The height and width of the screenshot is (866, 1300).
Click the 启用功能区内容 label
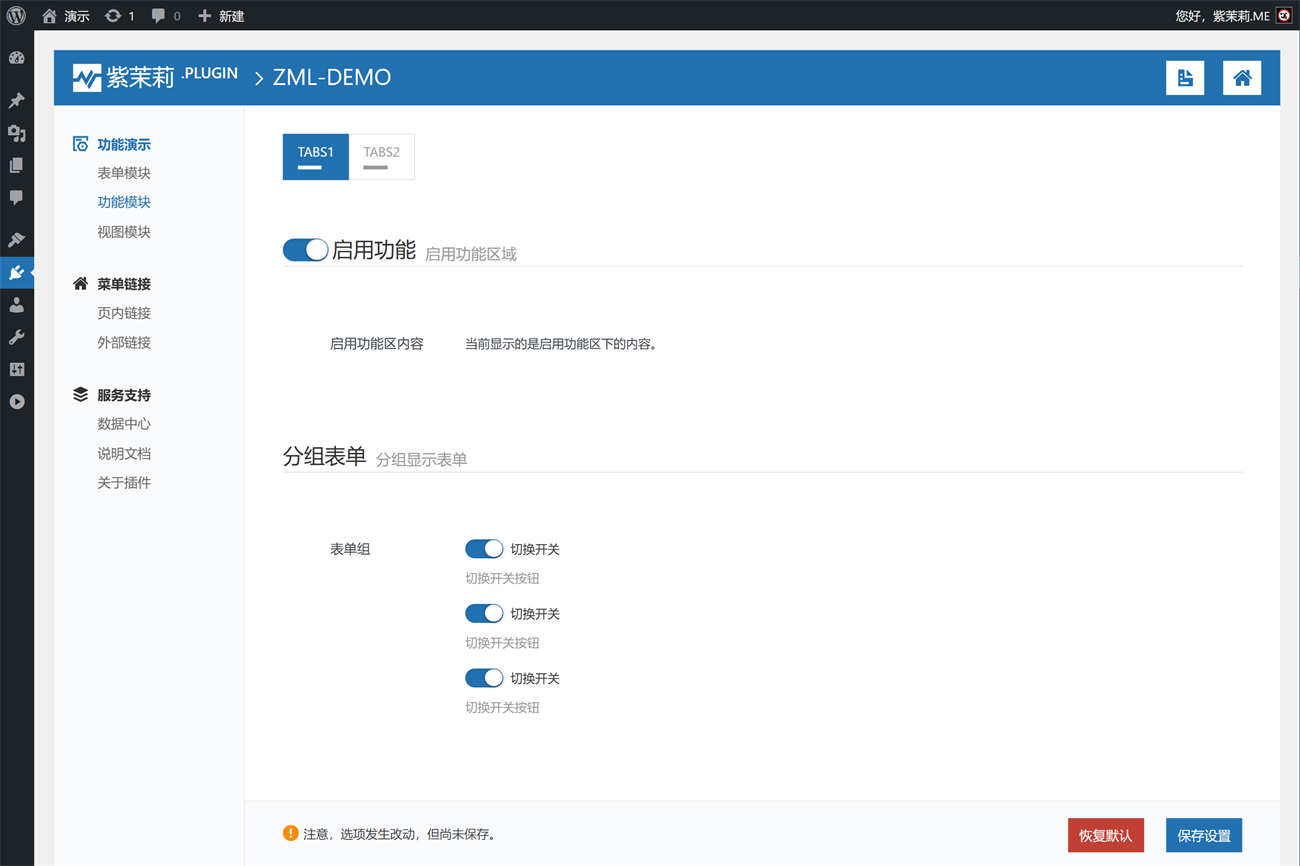pyautogui.click(x=377, y=344)
